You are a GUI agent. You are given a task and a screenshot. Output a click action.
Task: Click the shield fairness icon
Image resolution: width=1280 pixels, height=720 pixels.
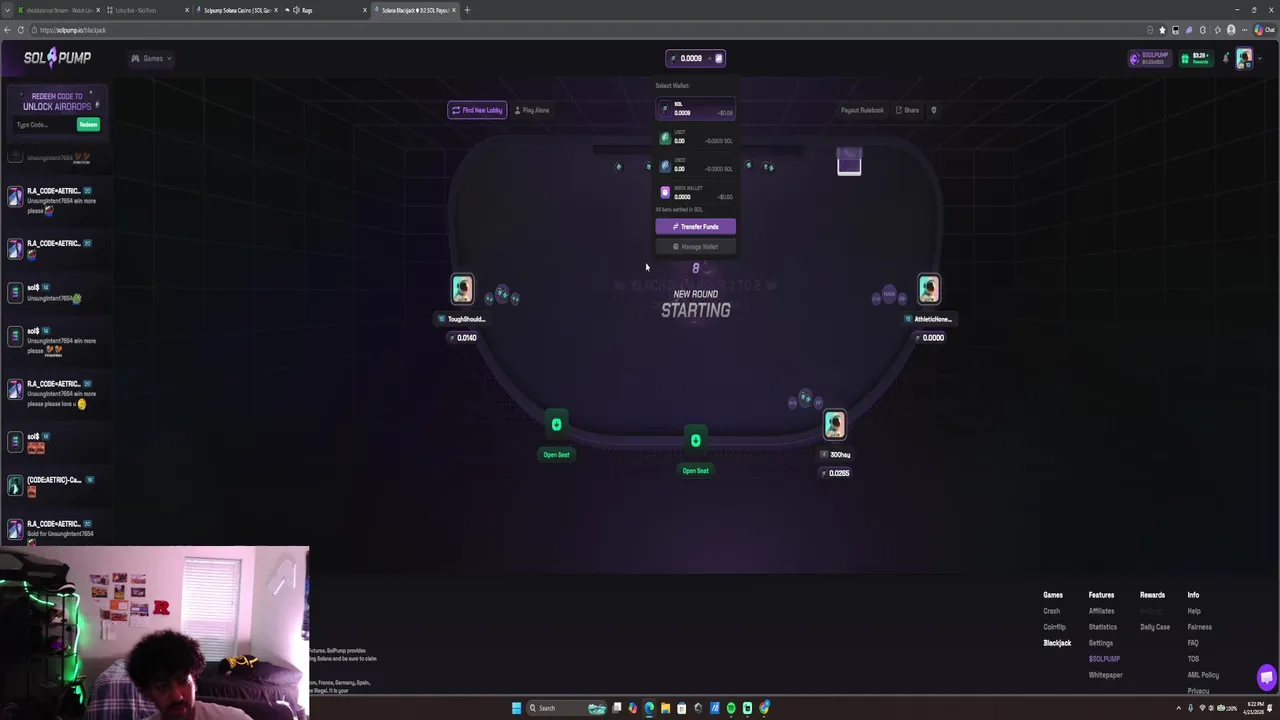[x=934, y=110]
